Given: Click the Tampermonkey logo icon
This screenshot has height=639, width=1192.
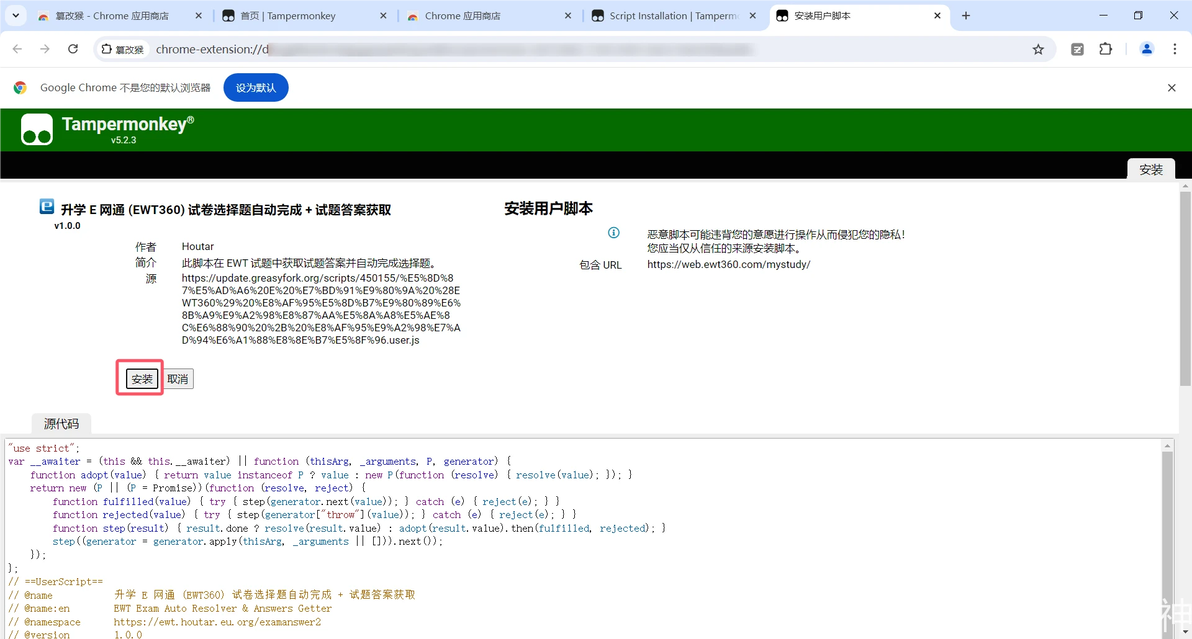Looking at the screenshot, I should tap(36, 129).
